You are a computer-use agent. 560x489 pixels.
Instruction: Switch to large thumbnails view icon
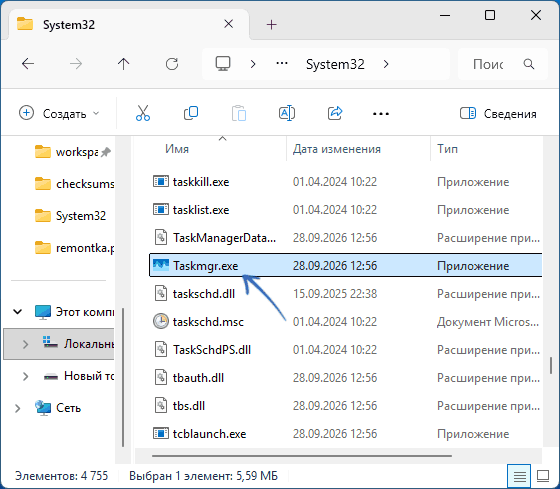[543, 476]
